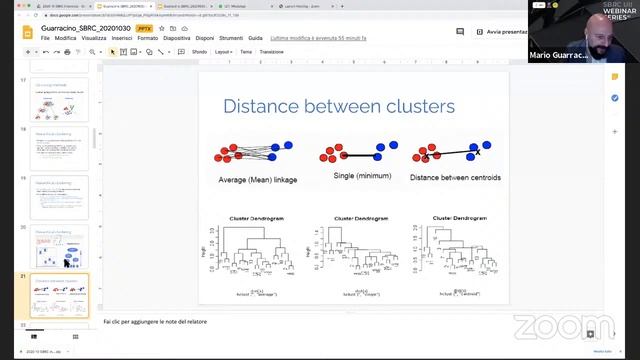Open the Tasks side panel icon
The height and width of the screenshot is (360, 640).
point(615,98)
